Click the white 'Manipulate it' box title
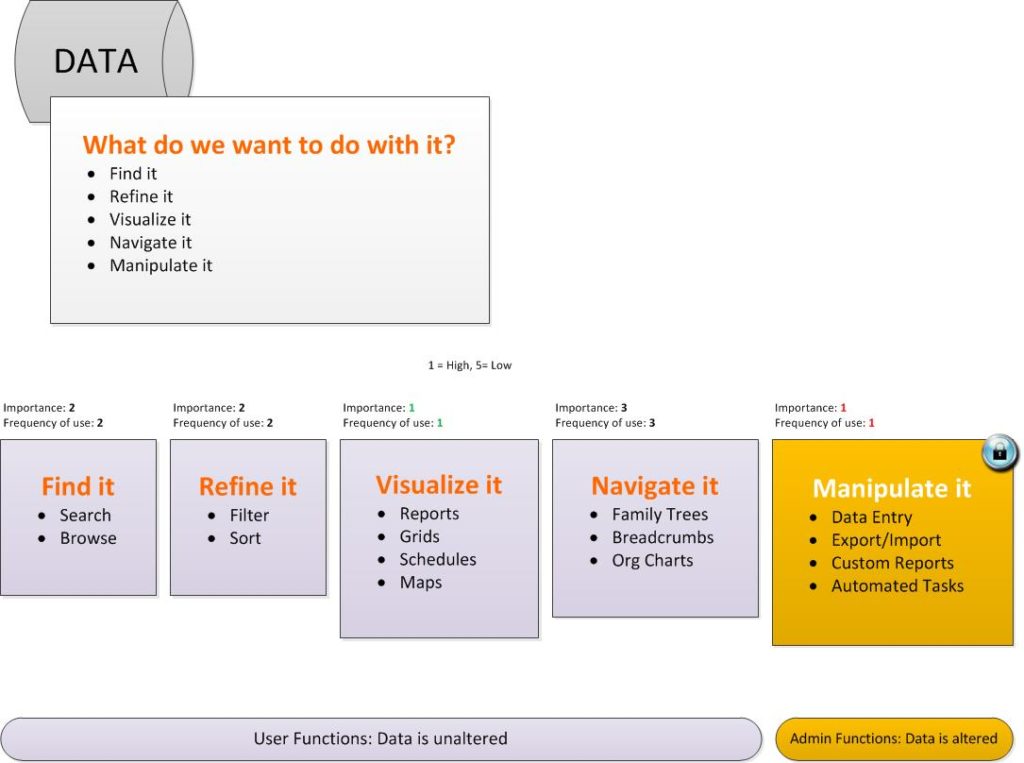Image resolution: width=1024 pixels, height=763 pixels. (x=891, y=489)
